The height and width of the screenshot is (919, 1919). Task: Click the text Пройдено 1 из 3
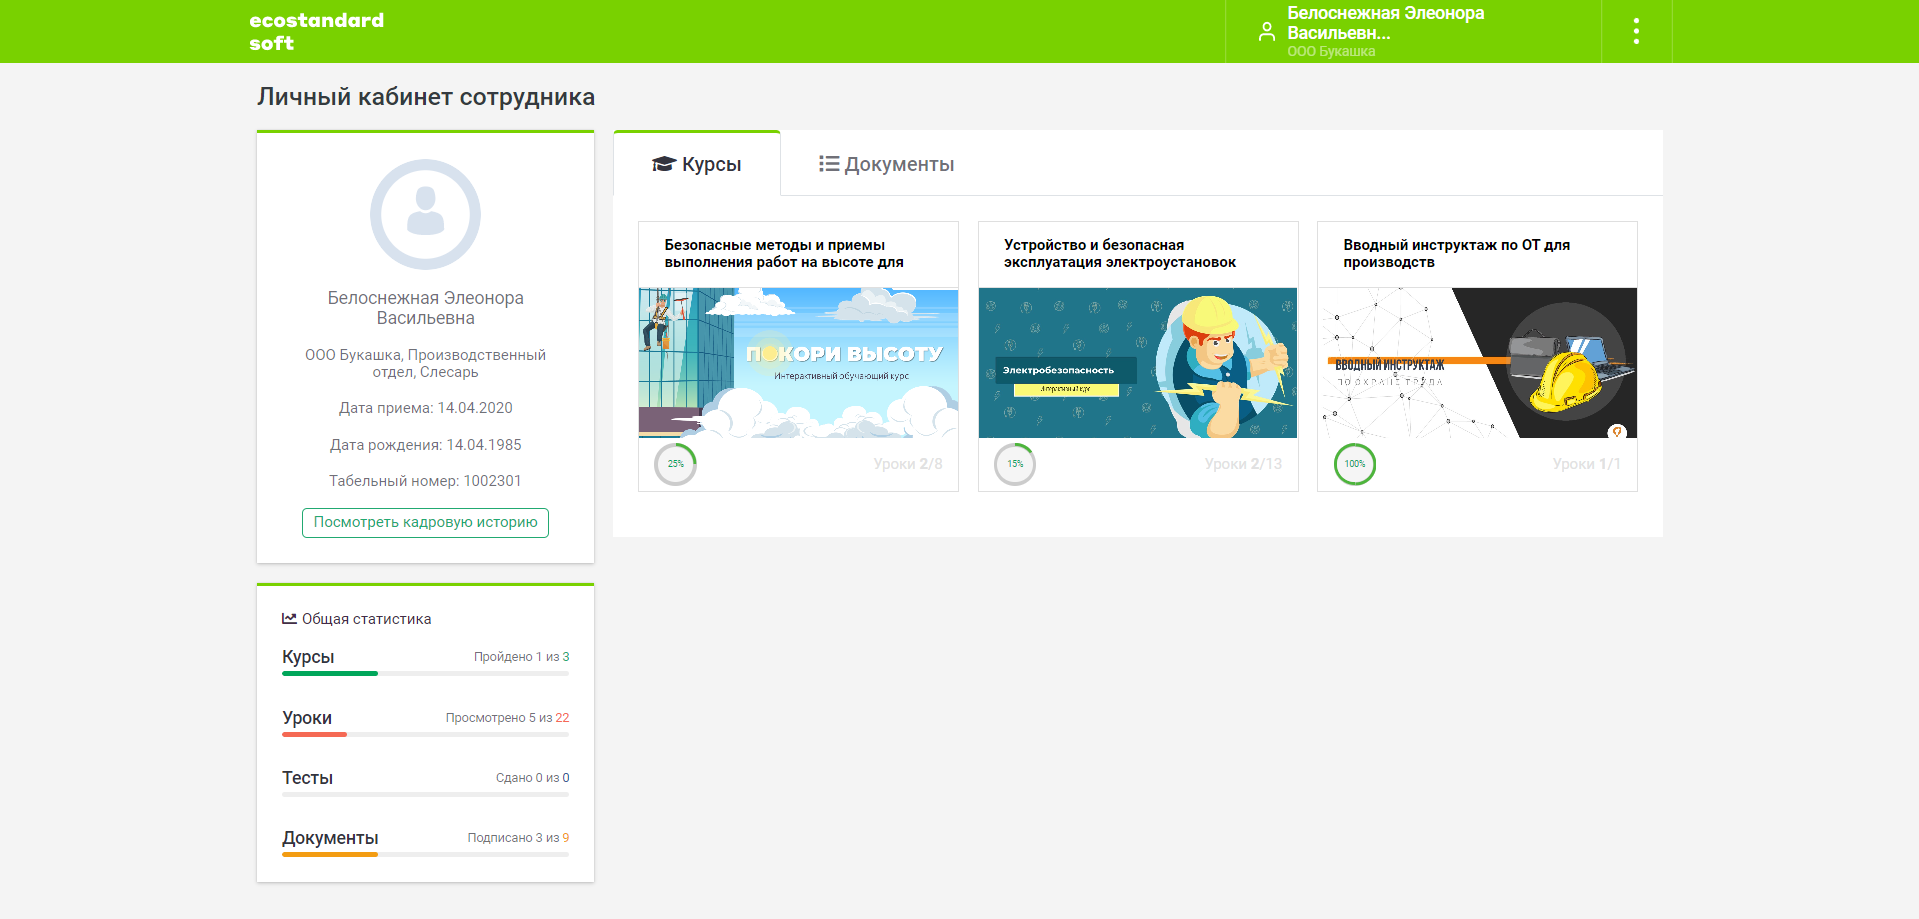pyautogui.click(x=521, y=657)
